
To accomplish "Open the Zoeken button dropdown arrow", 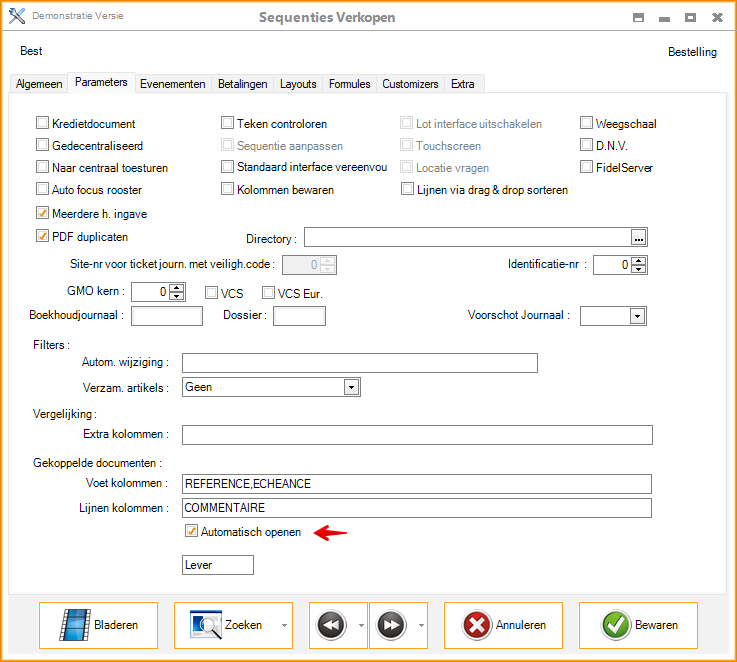I will pos(284,626).
